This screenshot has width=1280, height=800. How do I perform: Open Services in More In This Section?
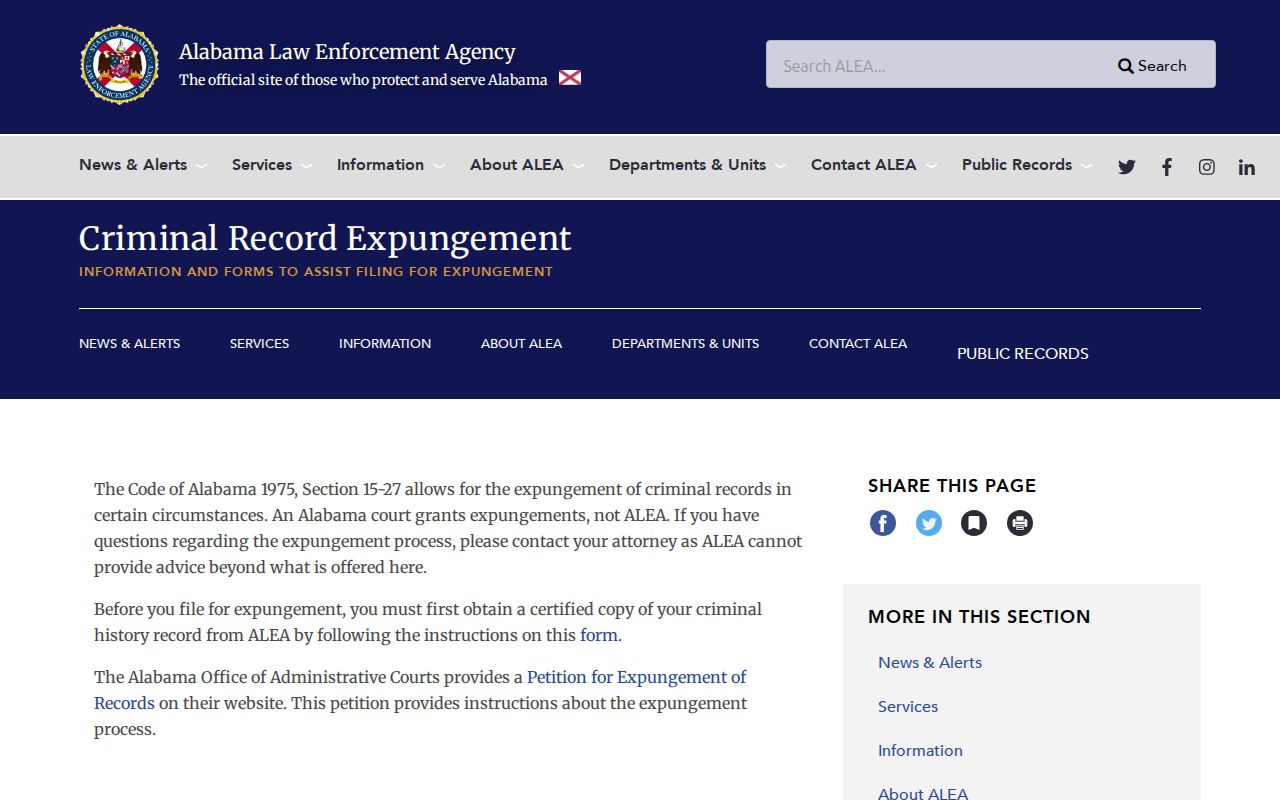click(908, 706)
